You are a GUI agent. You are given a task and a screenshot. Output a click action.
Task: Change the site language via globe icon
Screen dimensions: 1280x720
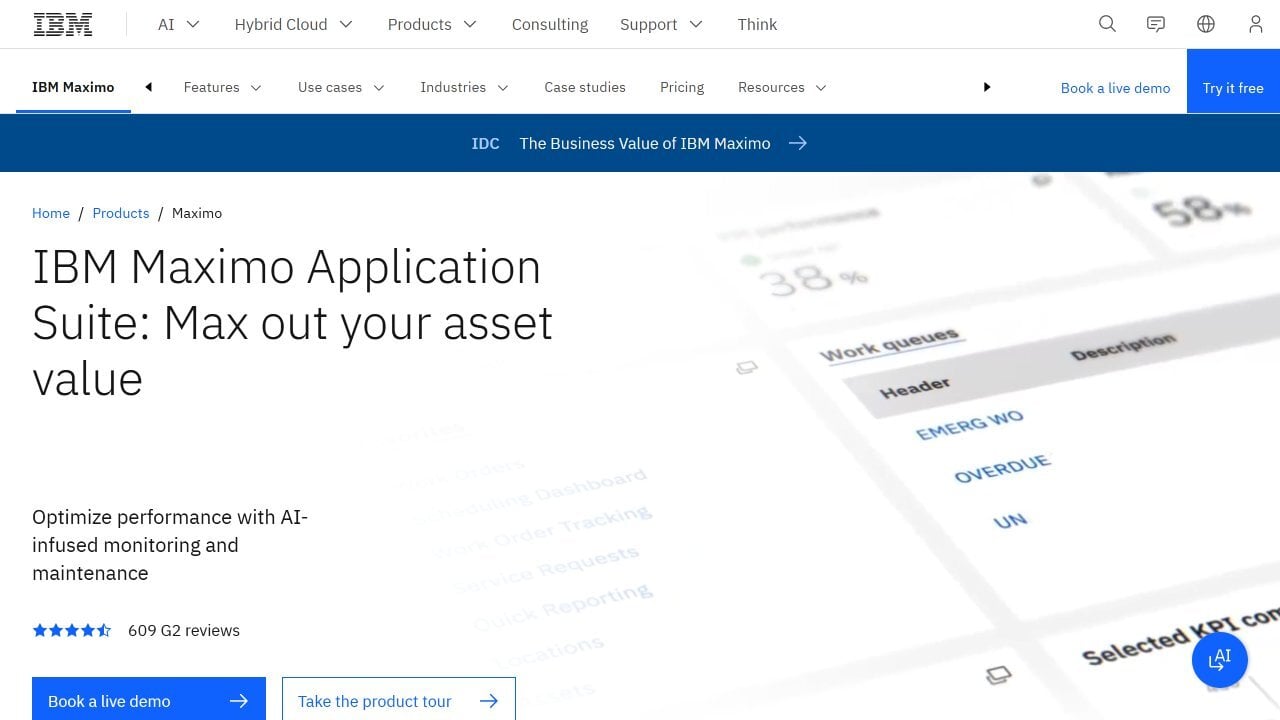click(x=1206, y=24)
